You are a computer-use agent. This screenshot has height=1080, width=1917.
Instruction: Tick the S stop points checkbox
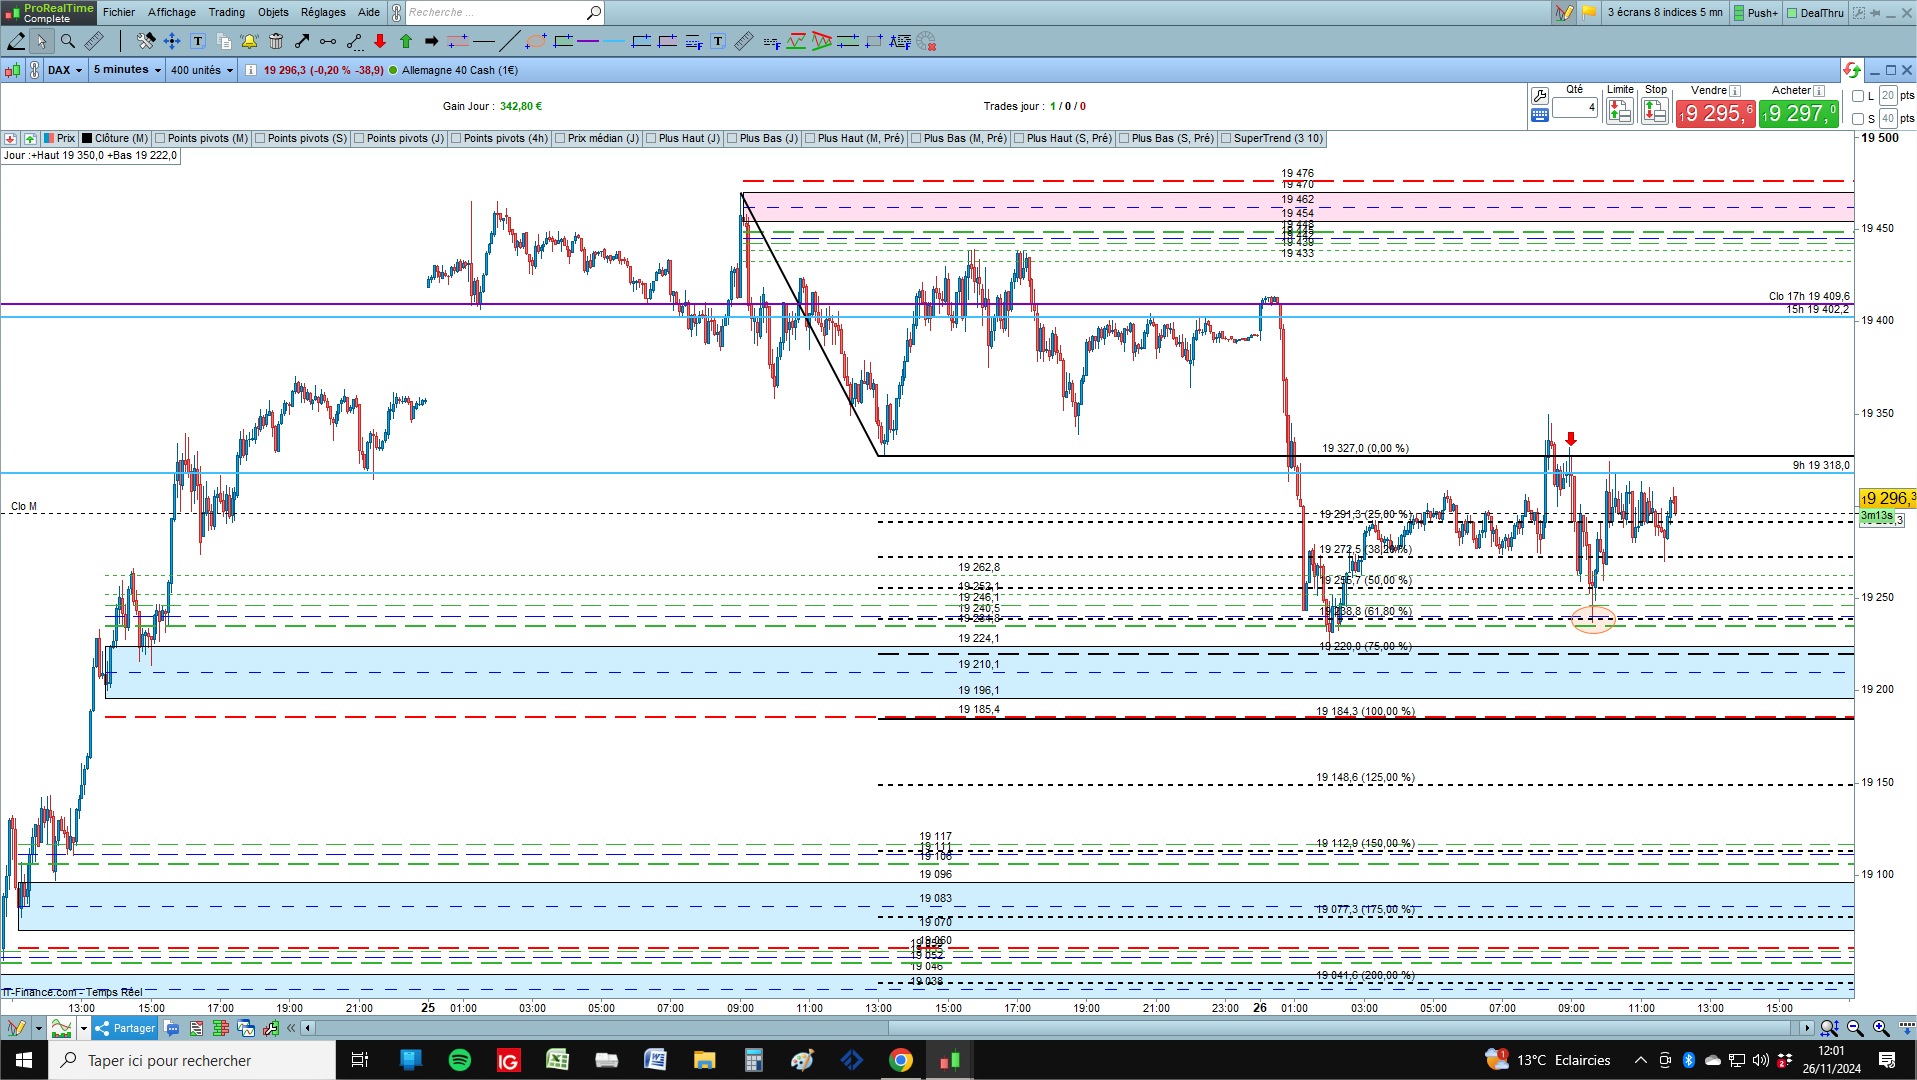[x=1858, y=119]
